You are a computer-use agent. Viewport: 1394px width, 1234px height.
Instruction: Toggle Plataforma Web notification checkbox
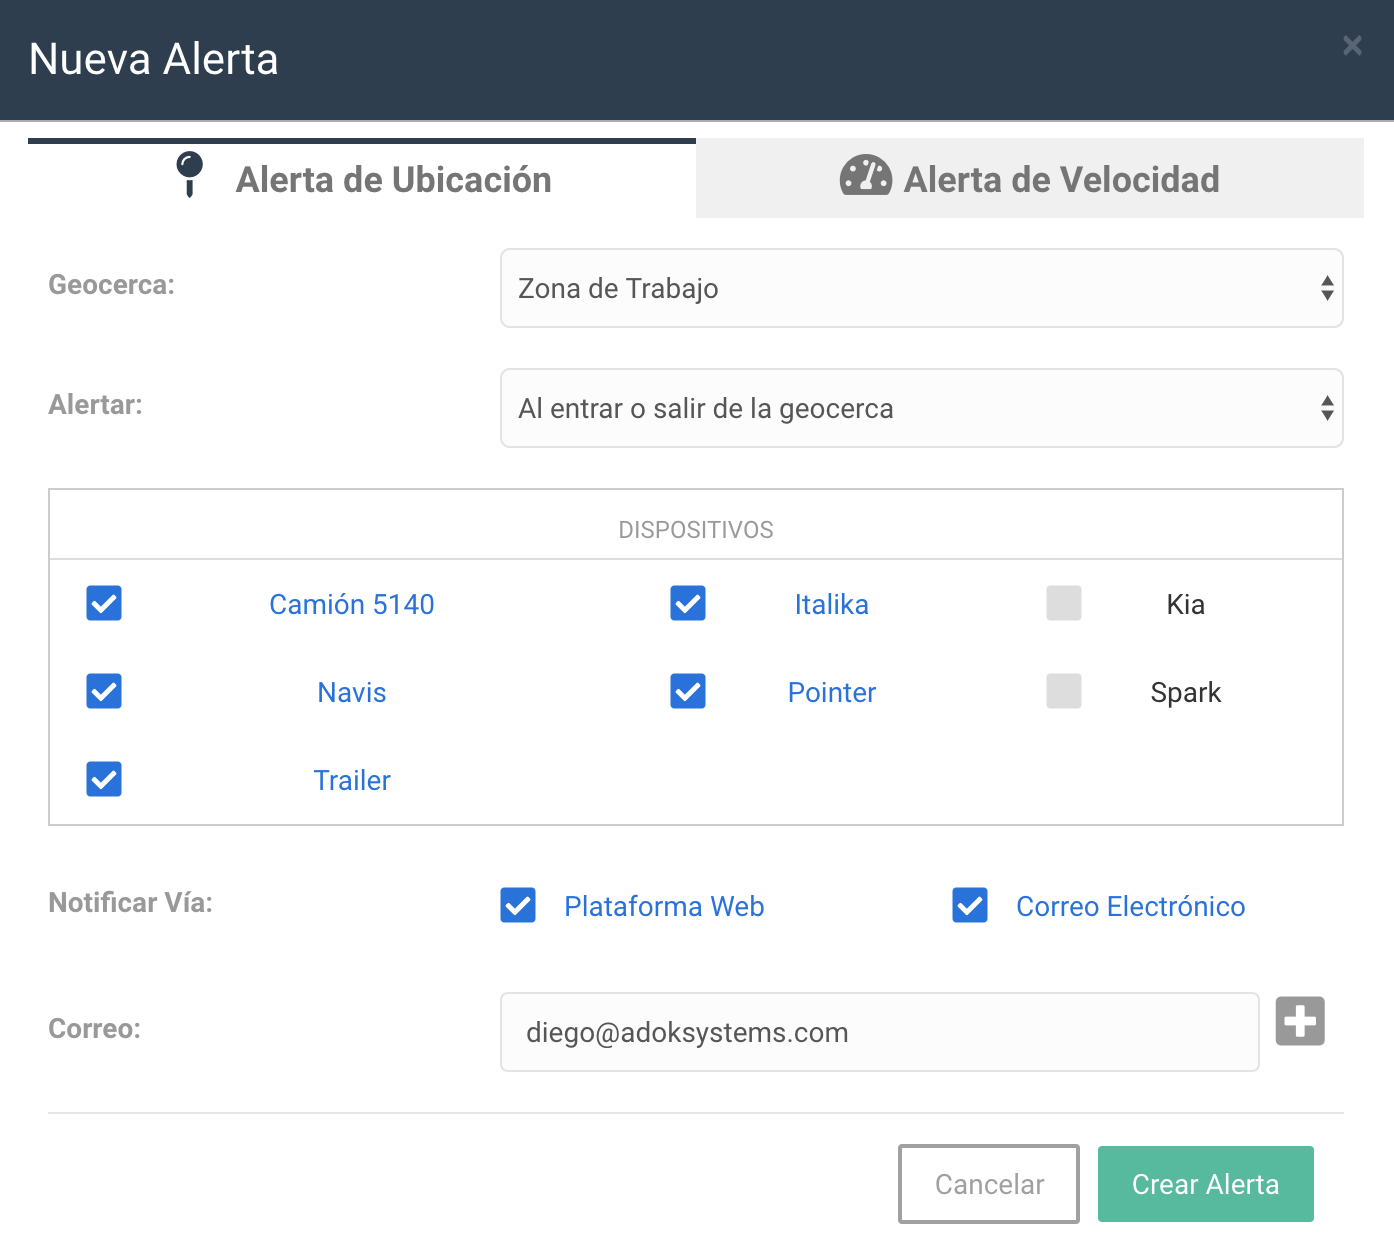coord(518,905)
